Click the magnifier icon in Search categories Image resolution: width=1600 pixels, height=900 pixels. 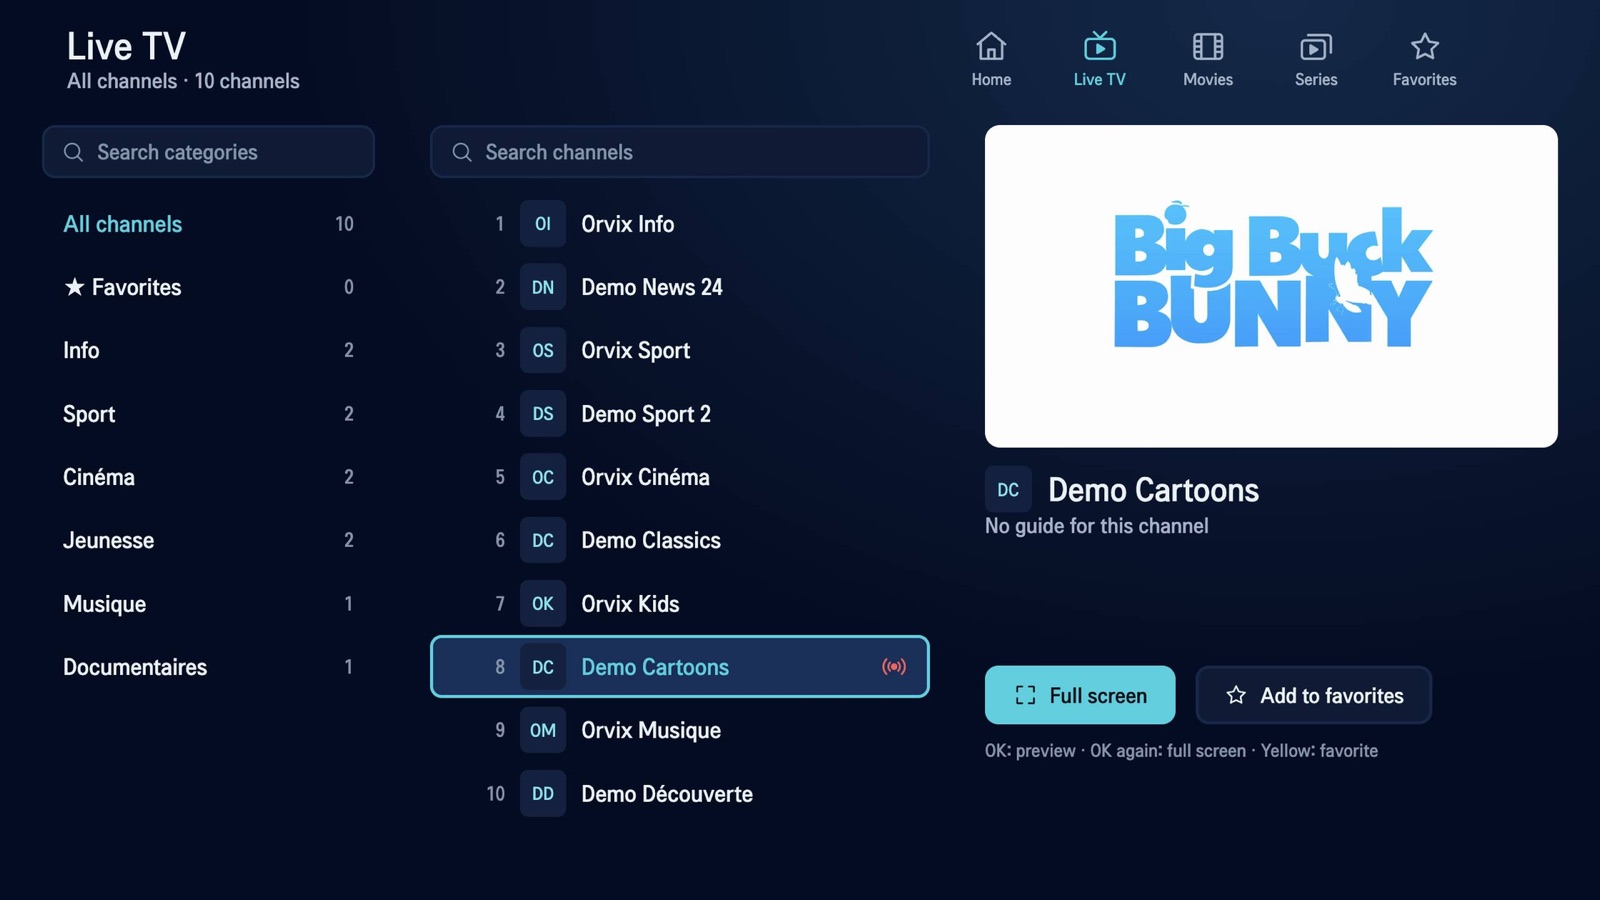73,152
